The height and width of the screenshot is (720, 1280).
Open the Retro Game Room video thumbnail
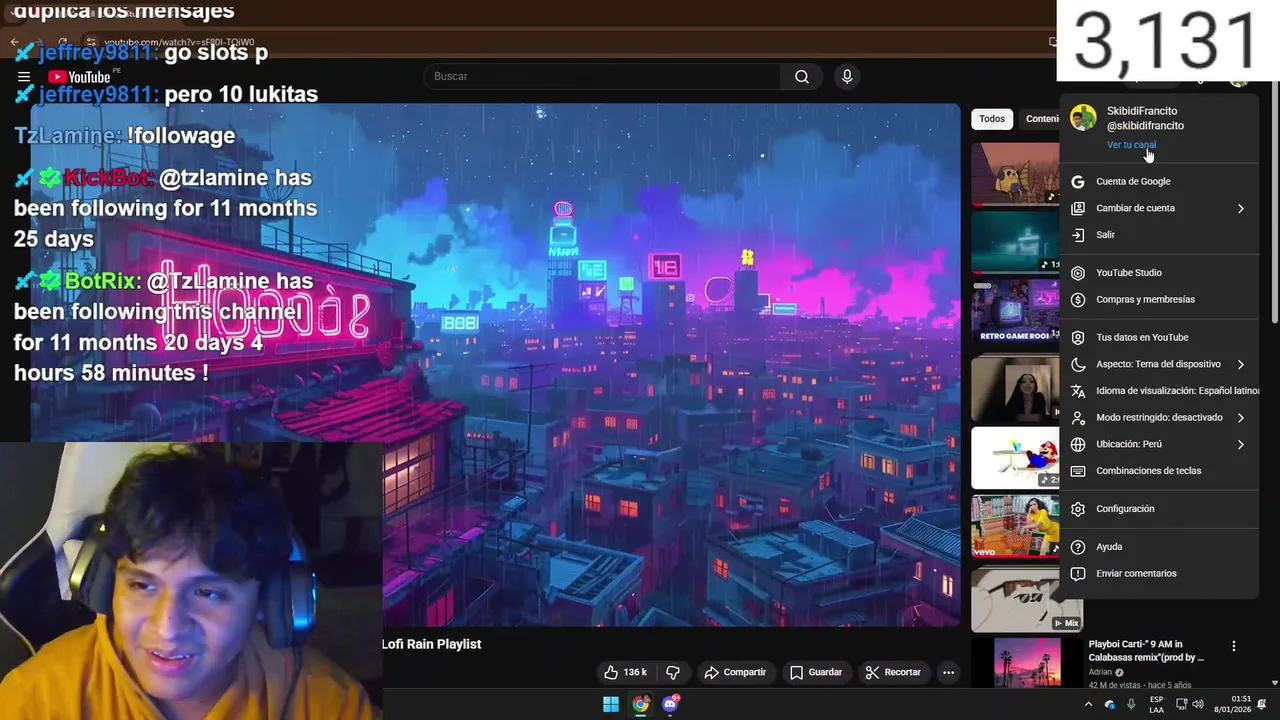(x=1015, y=311)
